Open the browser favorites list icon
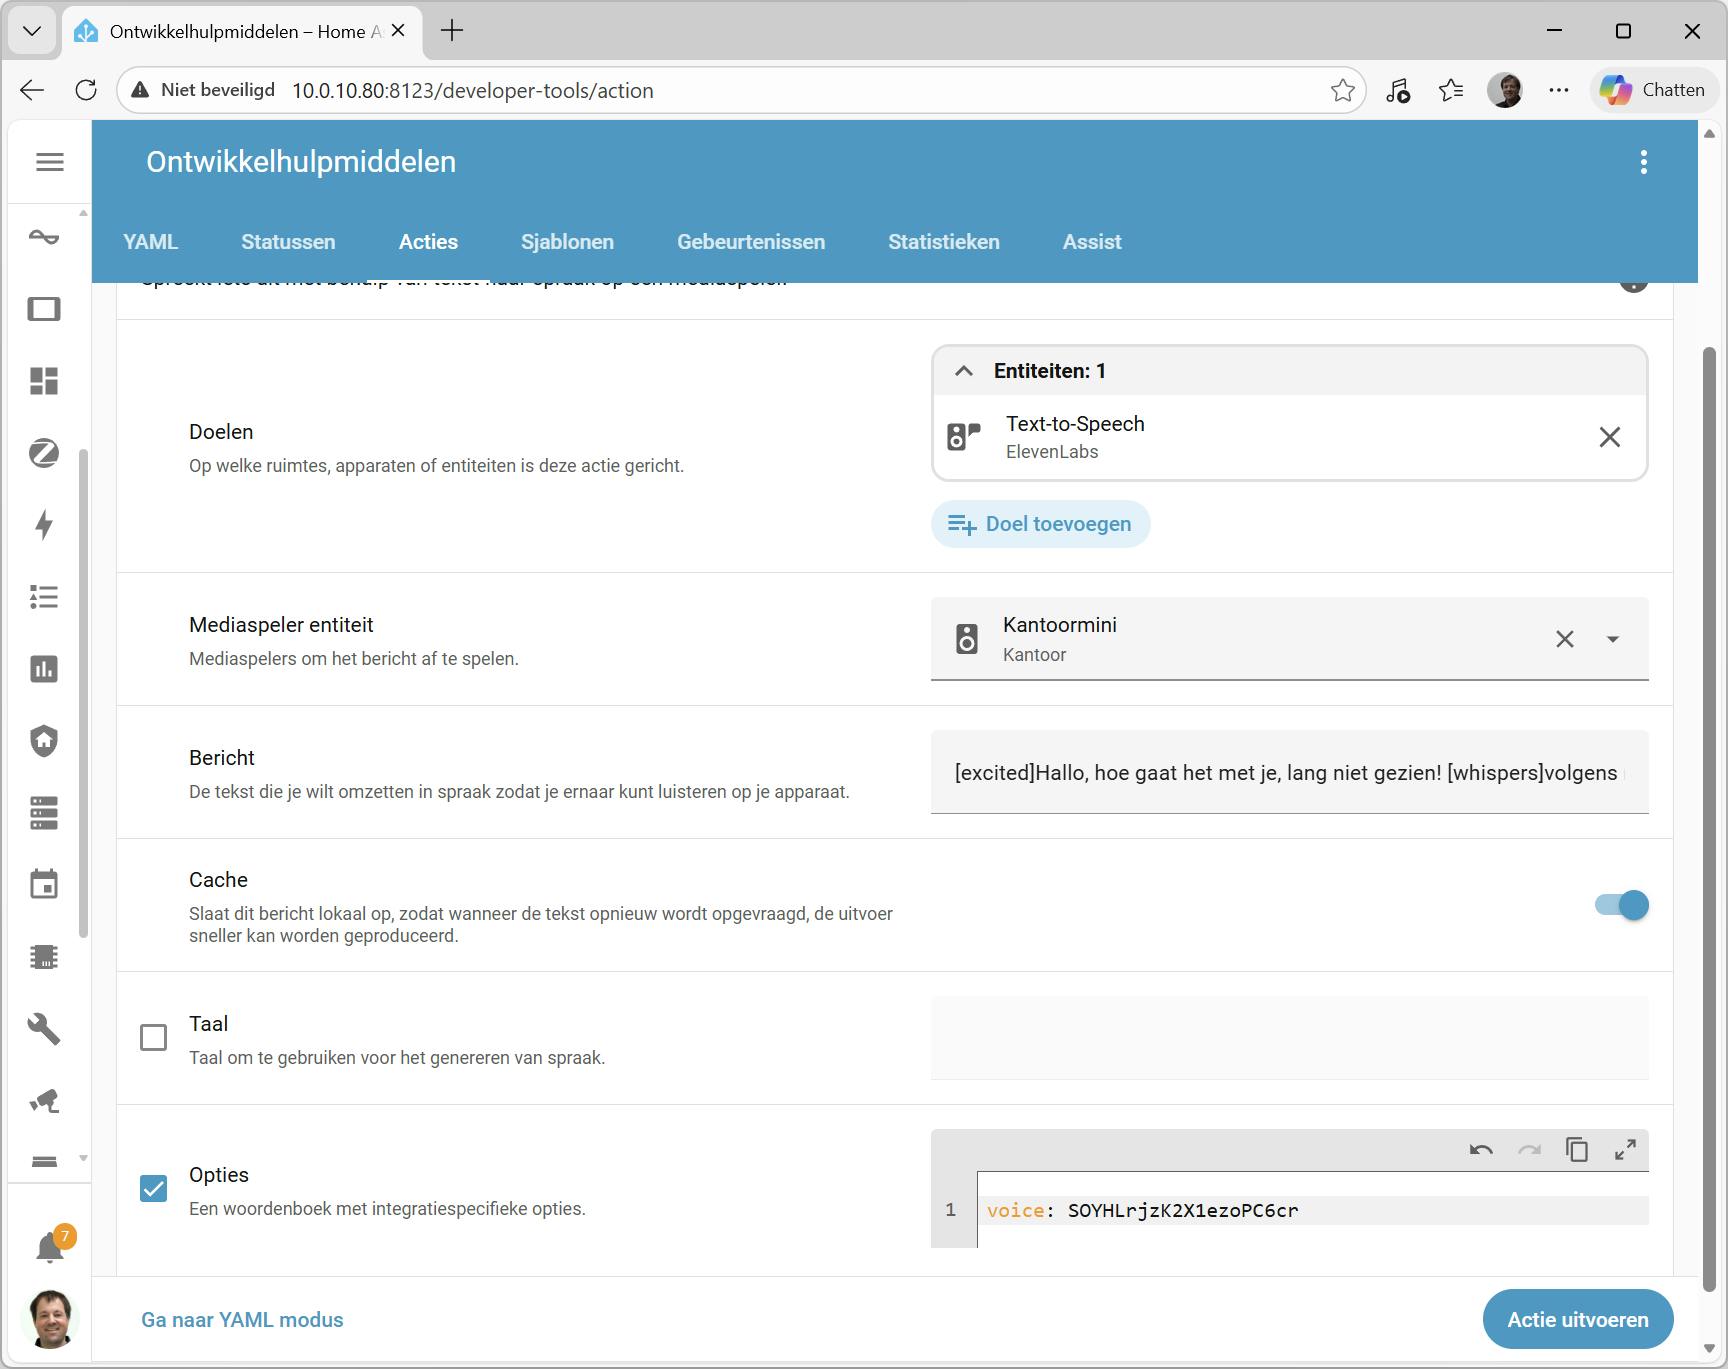The height and width of the screenshot is (1369, 1728). [x=1451, y=90]
